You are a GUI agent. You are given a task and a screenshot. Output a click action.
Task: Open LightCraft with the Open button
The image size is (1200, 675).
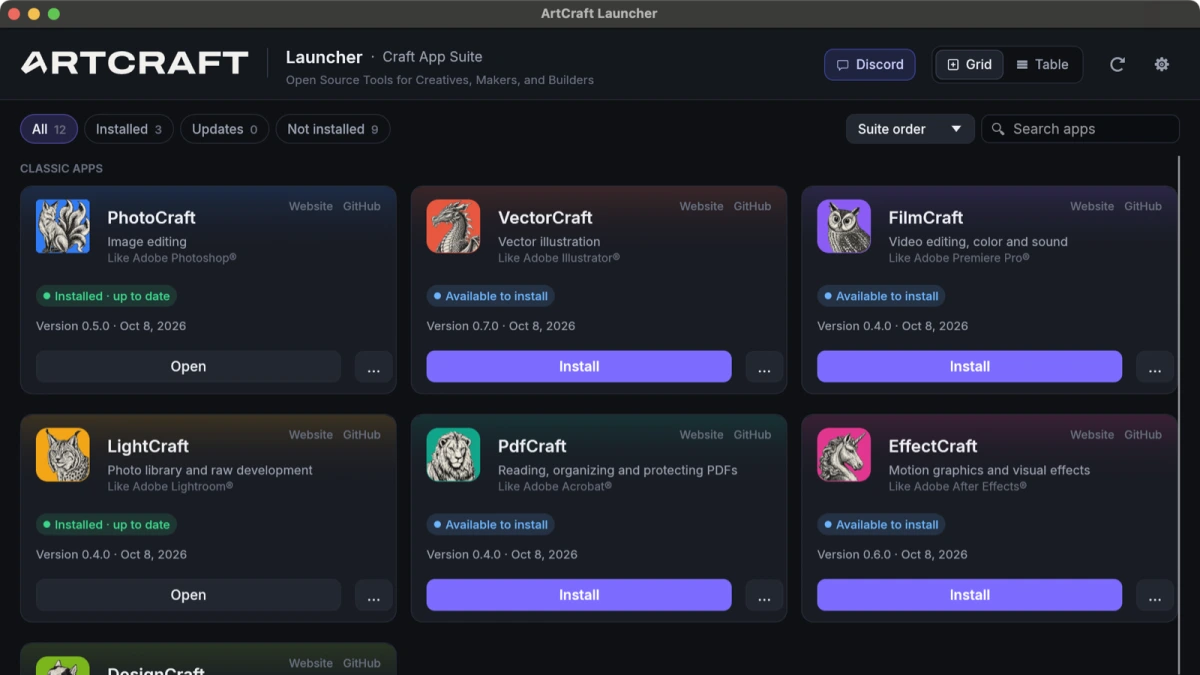188,595
